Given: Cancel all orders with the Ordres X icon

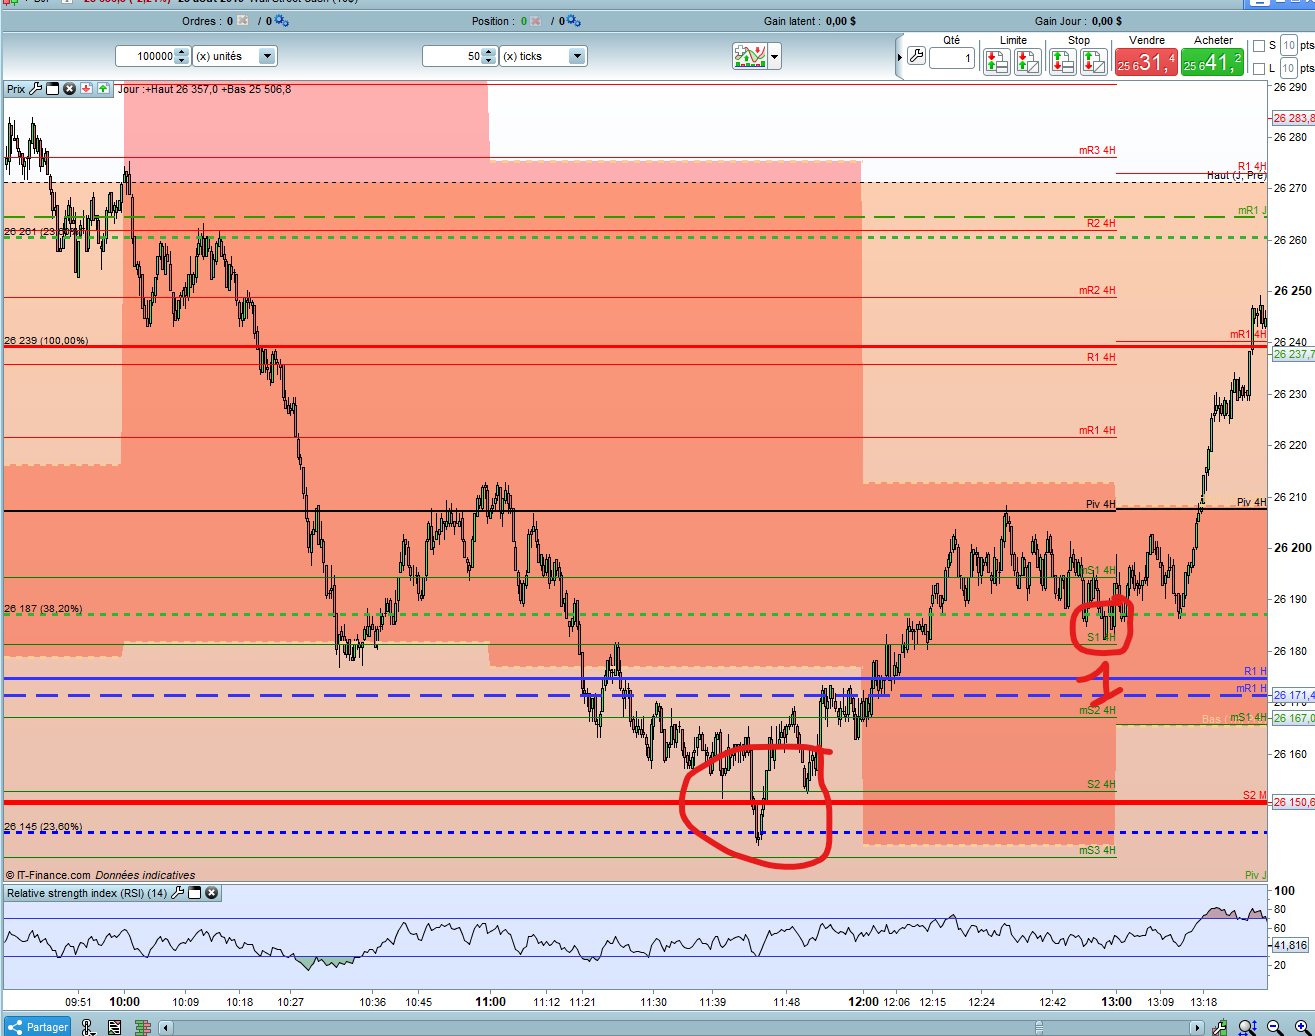Looking at the screenshot, I should (243, 21).
